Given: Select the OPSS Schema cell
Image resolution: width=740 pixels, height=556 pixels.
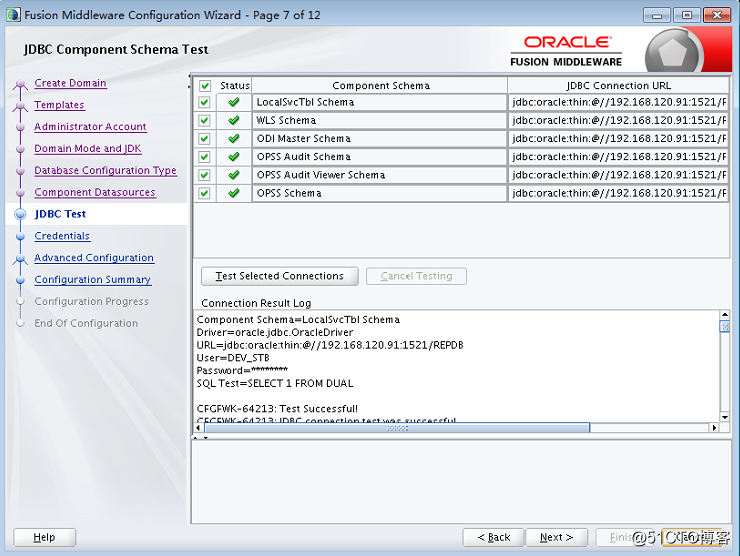Looking at the screenshot, I should click(379, 193).
